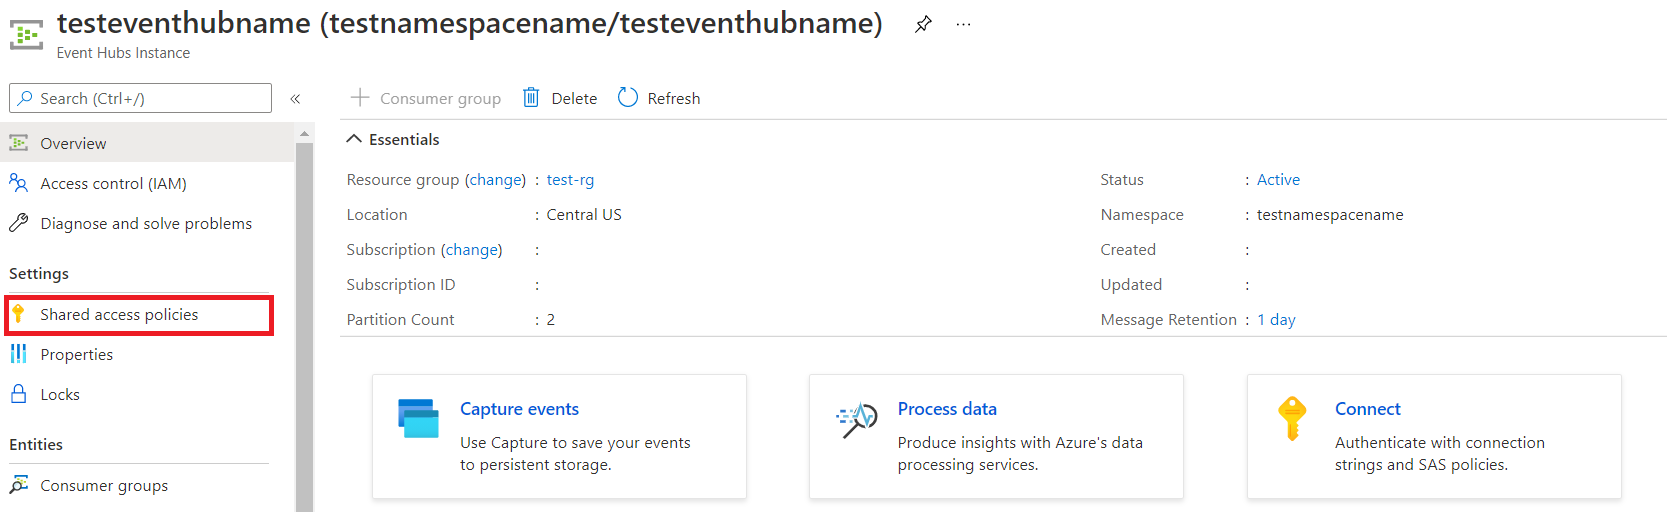Pin this blade using the pin icon
The height and width of the screenshot is (512, 1667).
[x=923, y=24]
